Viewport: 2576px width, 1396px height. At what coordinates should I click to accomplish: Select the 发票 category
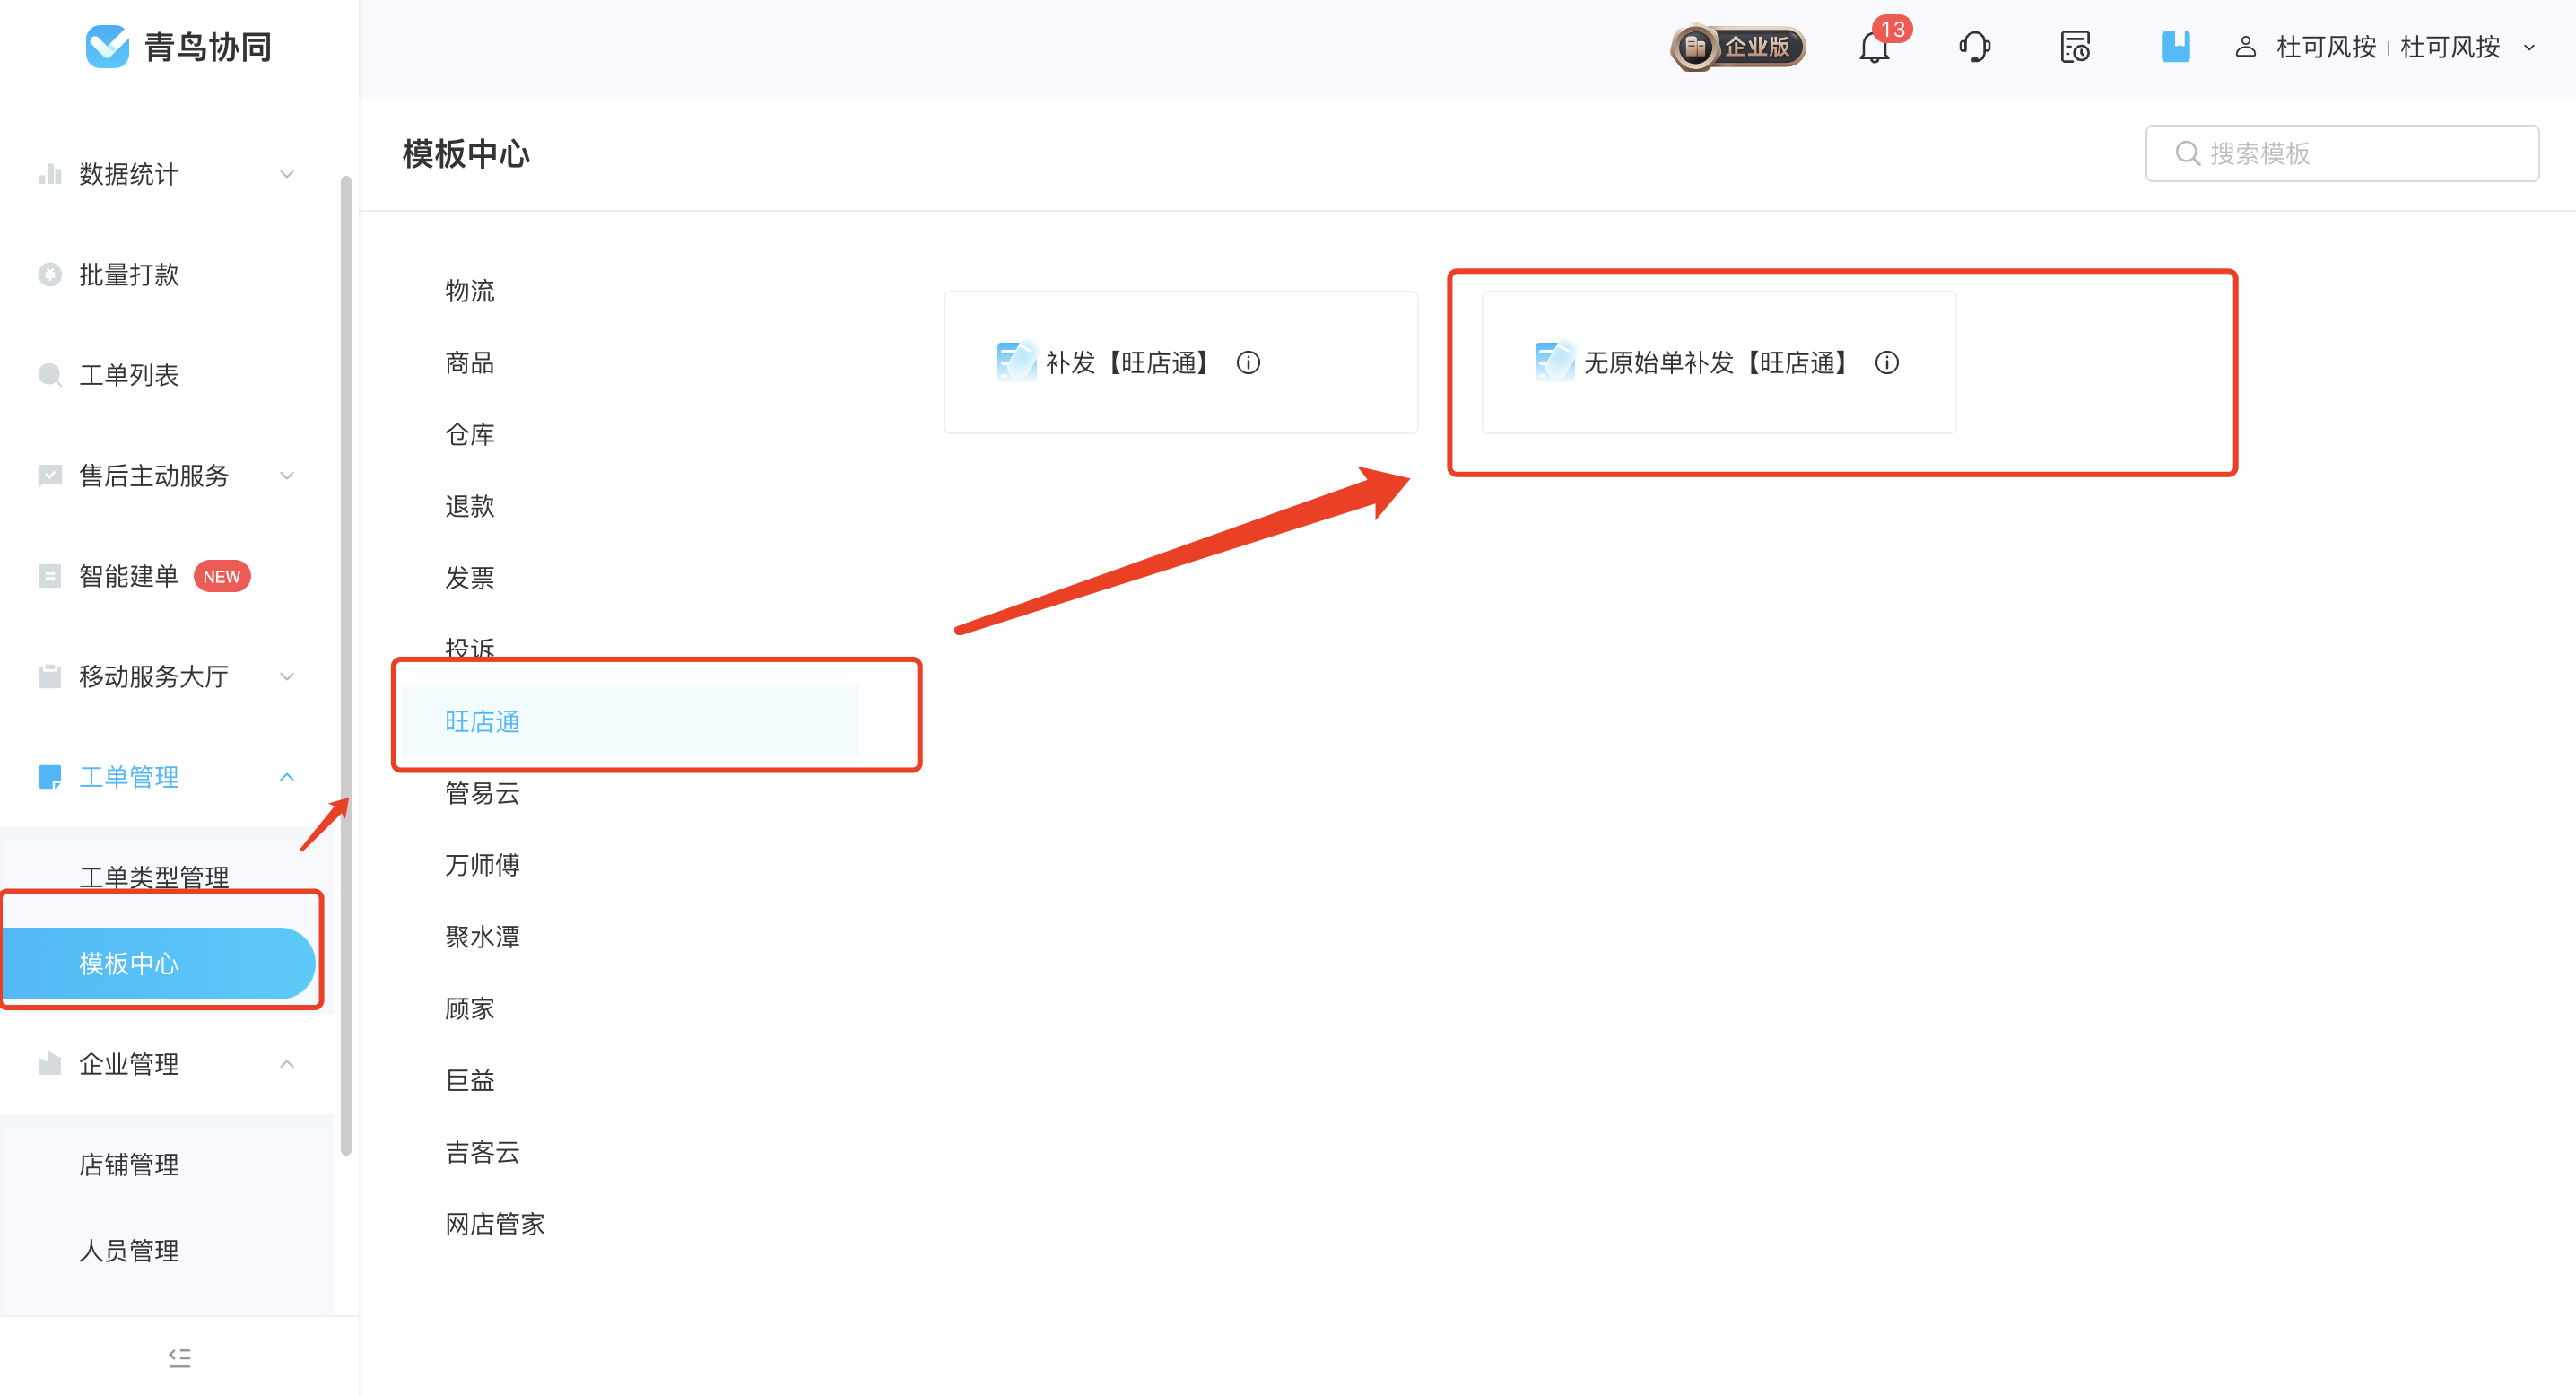[x=470, y=578]
